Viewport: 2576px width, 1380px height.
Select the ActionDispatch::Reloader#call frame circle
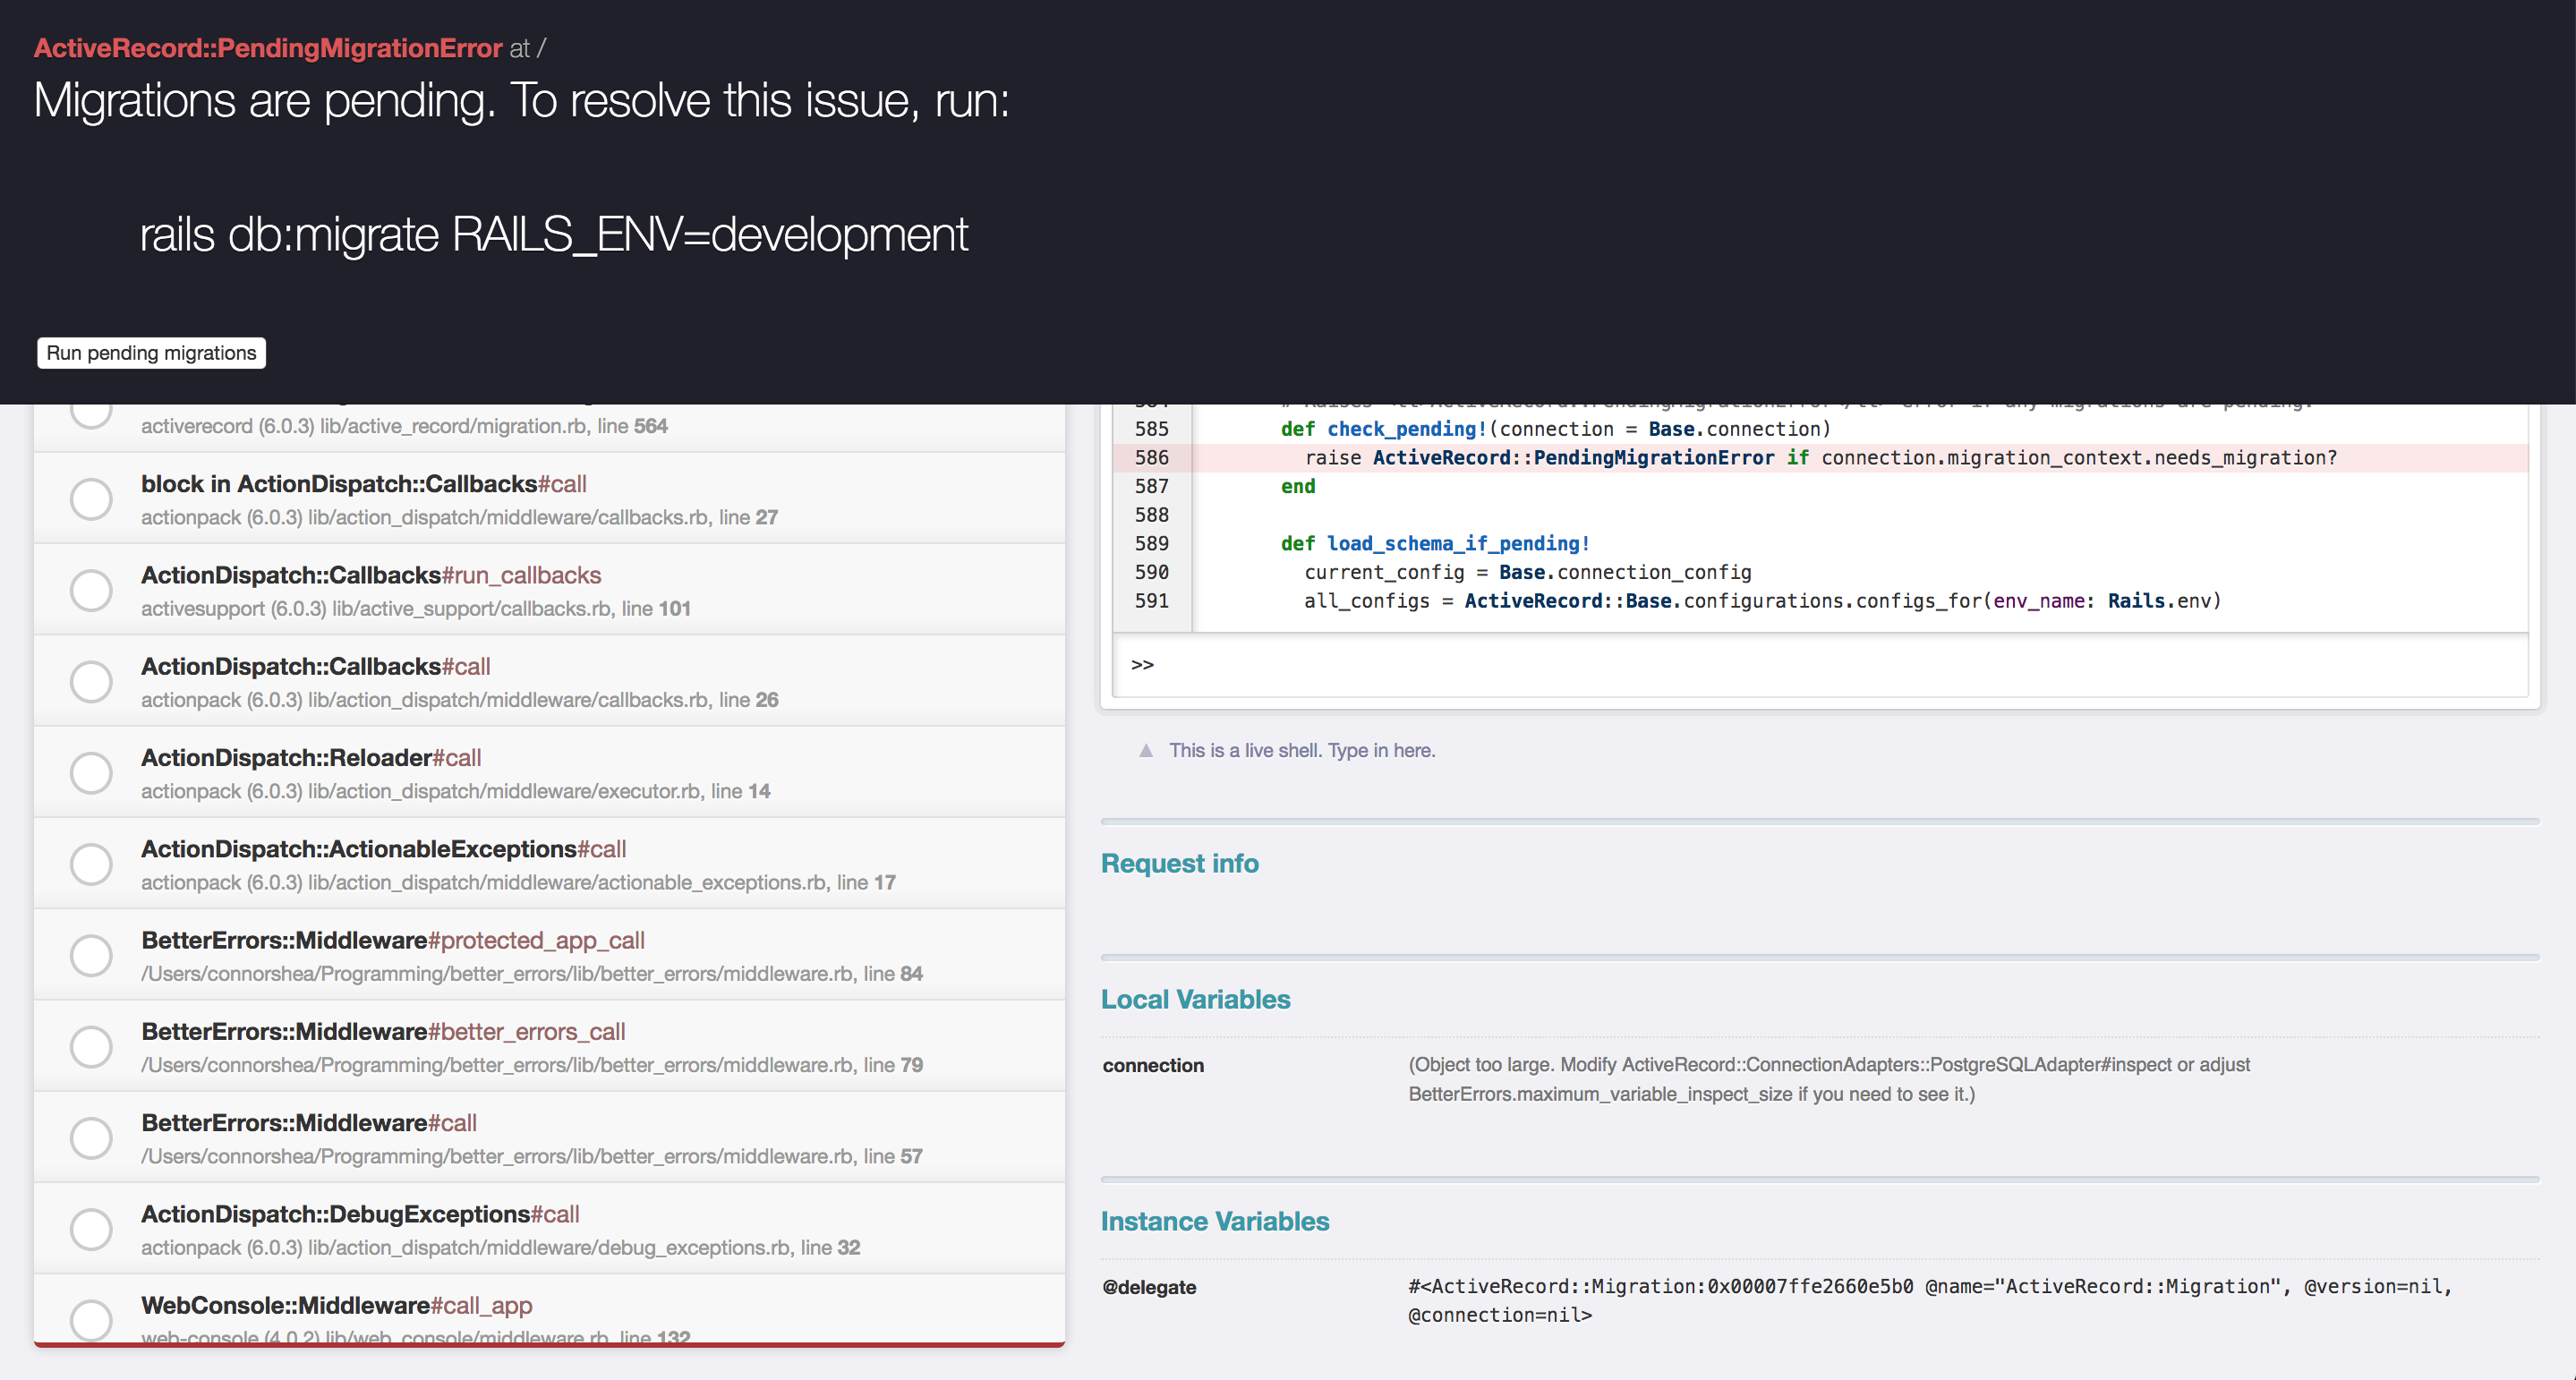coord(91,773)
